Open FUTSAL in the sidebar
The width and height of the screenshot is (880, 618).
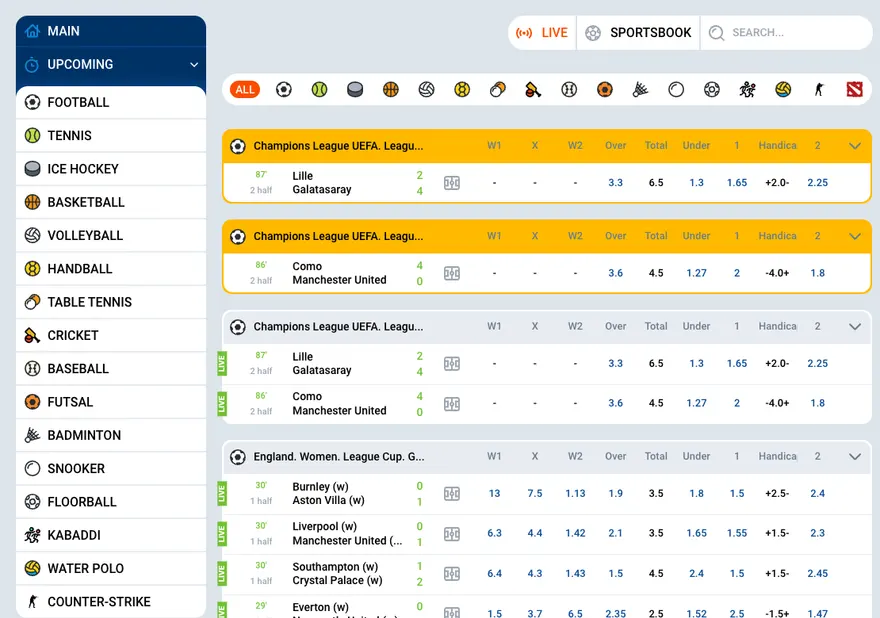point(111,402)
